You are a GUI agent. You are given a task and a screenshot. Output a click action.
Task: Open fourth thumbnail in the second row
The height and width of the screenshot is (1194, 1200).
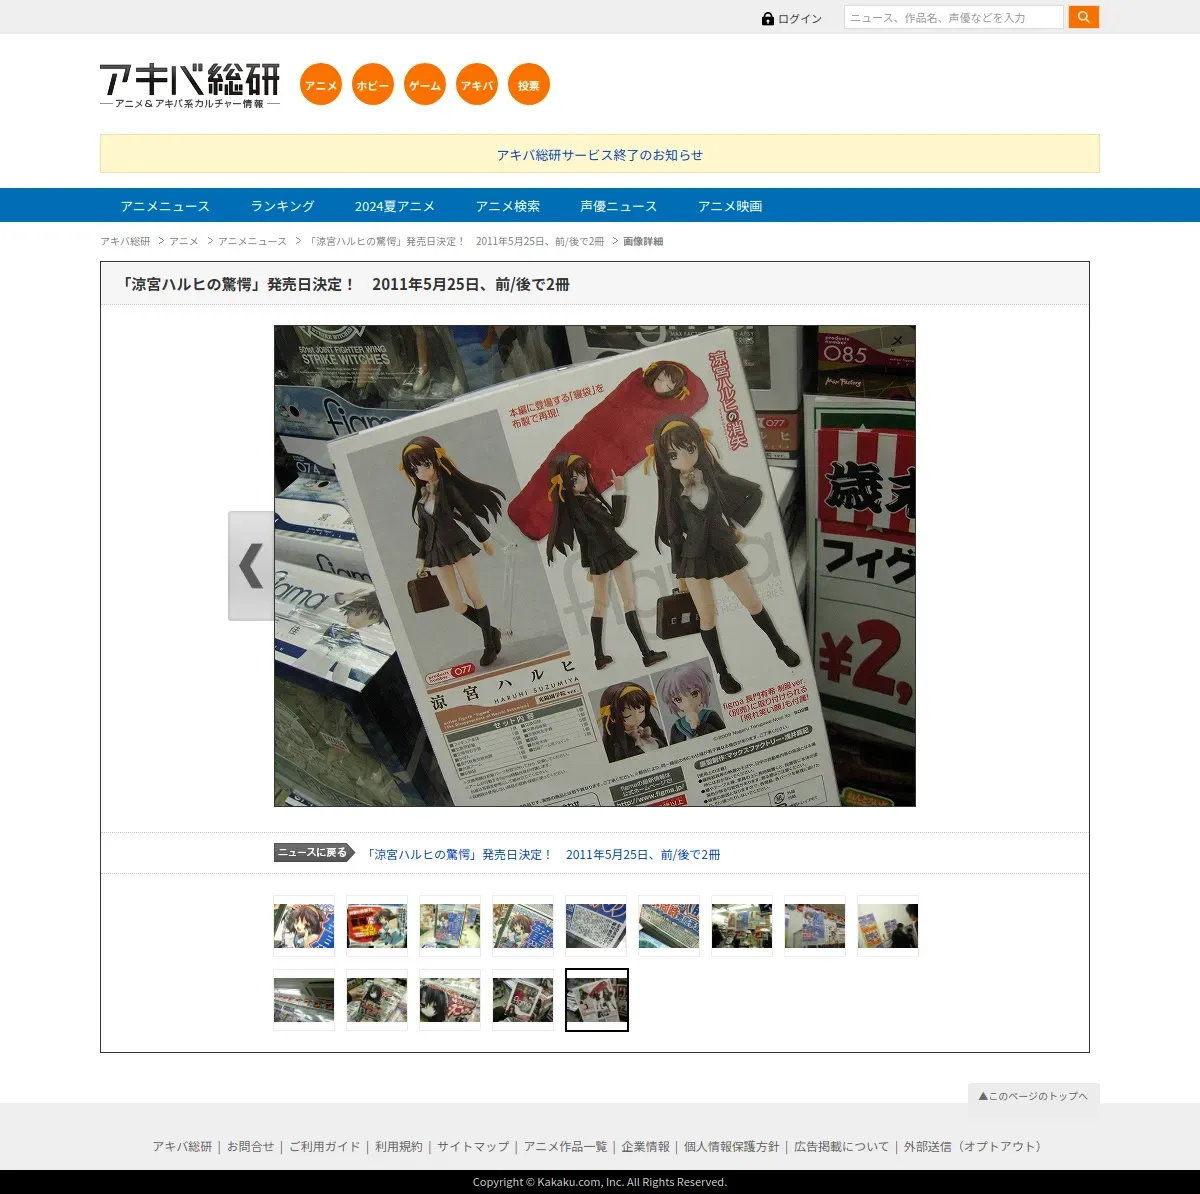523,1000
